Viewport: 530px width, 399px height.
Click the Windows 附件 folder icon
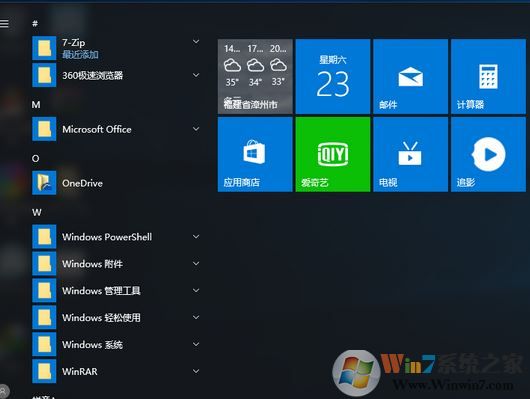(x=44, y=263)
